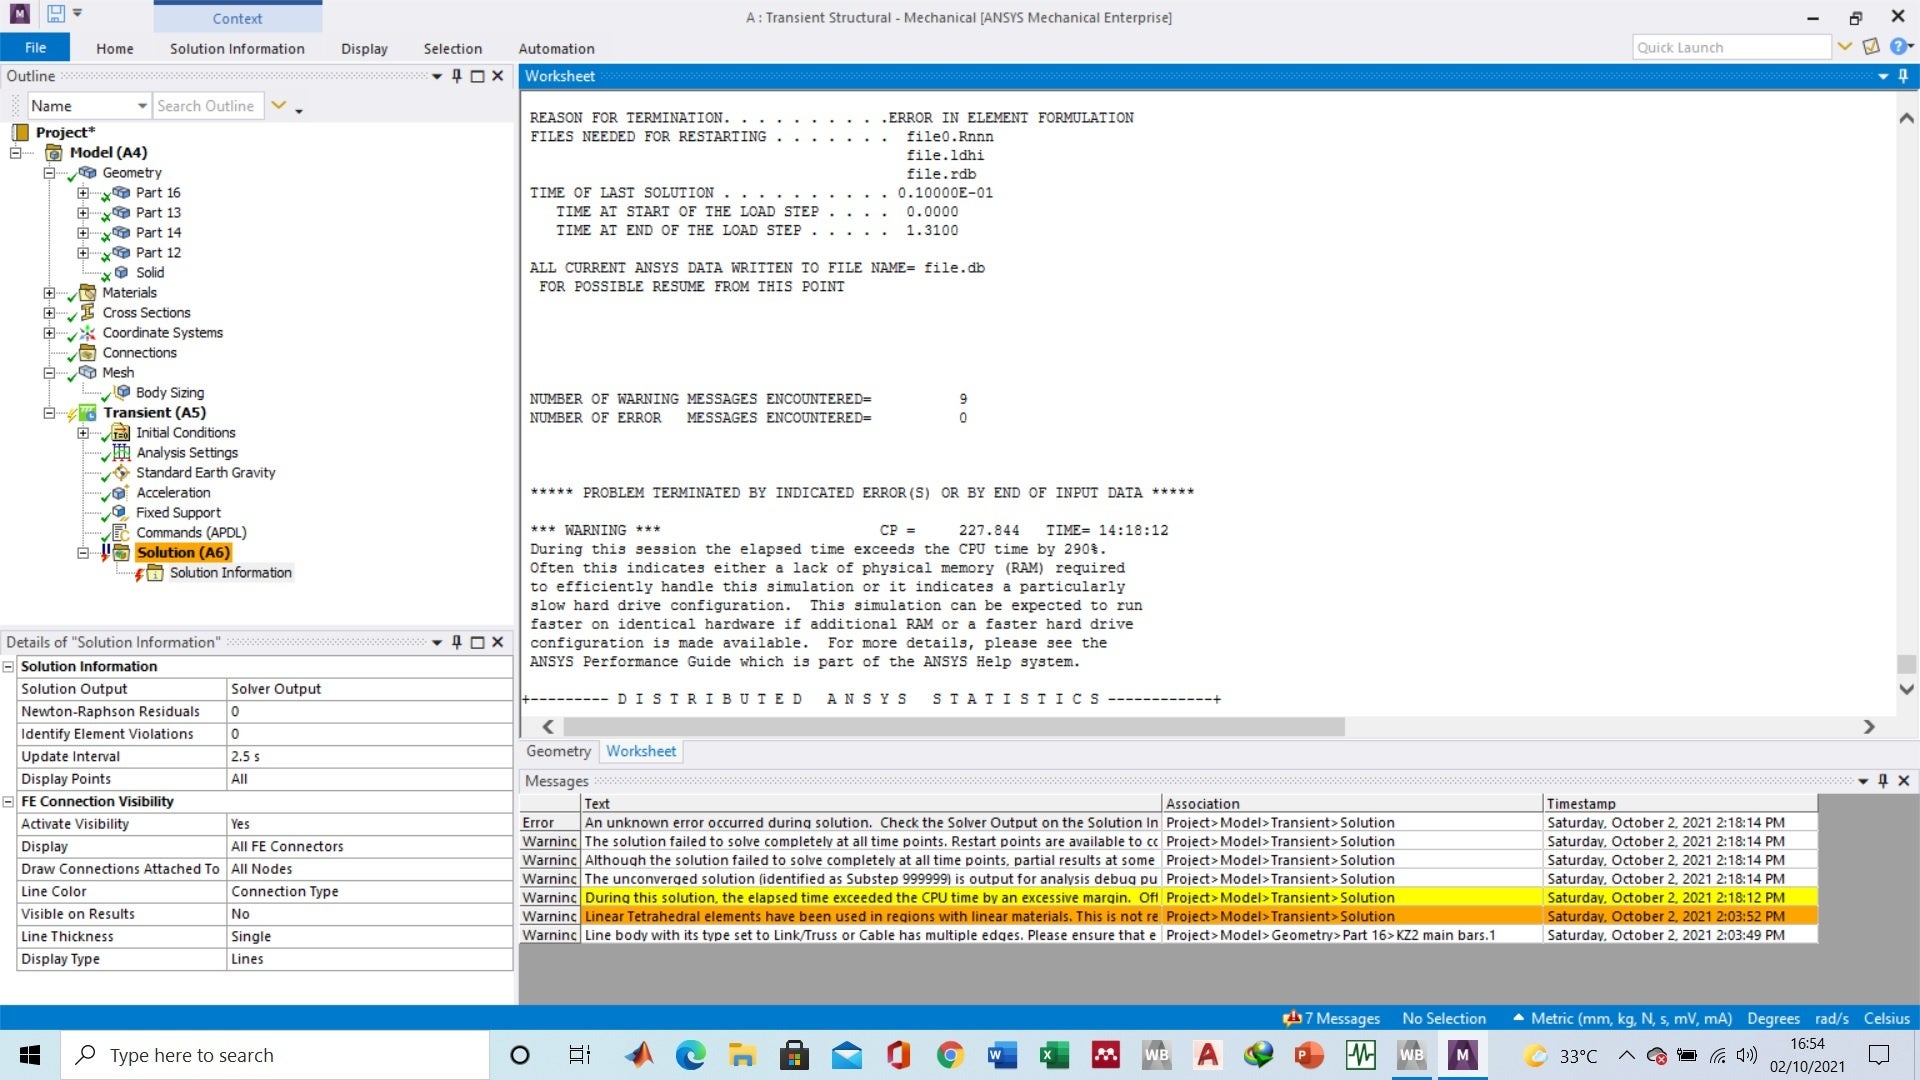Image resolution: width=1920 pixels, height=1080 pixels.
Task: Switch to the Geometry tab
Action: click(558, 751)
